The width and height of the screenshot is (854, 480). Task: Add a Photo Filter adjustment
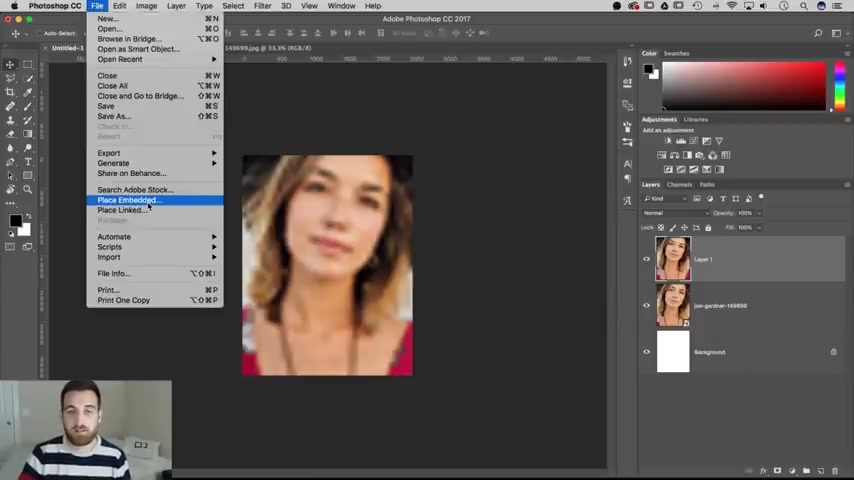tap(700, 155)
